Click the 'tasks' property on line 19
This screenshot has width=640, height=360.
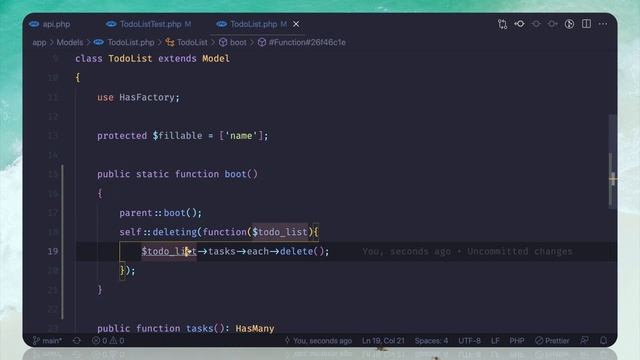coord(222,251)
